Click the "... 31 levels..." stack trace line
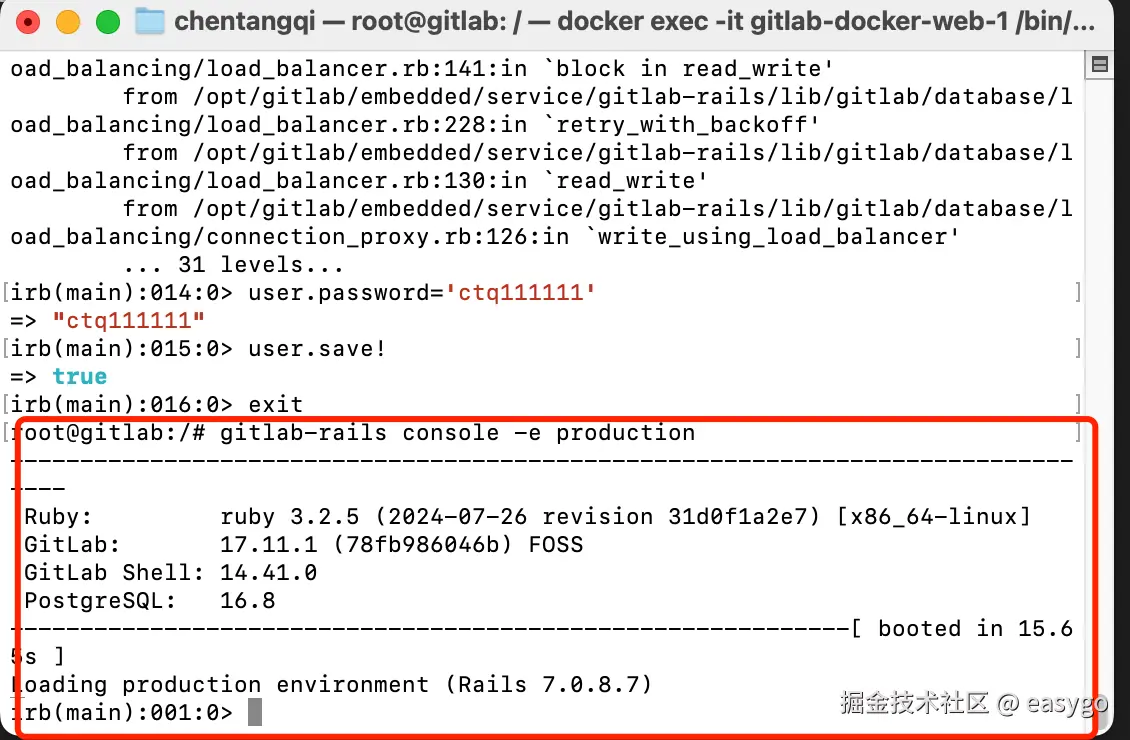 pyautogui.click(x=233, y=265)
